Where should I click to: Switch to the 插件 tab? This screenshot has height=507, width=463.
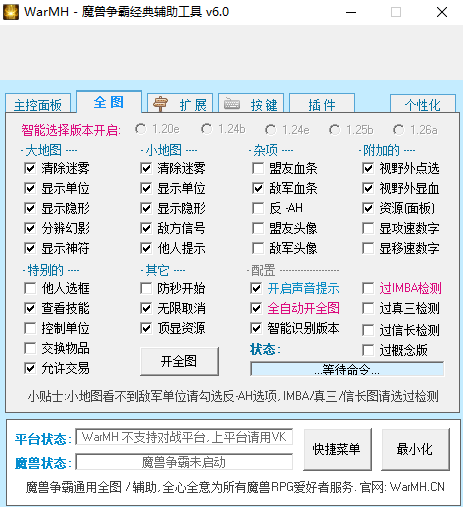(322, 104)
